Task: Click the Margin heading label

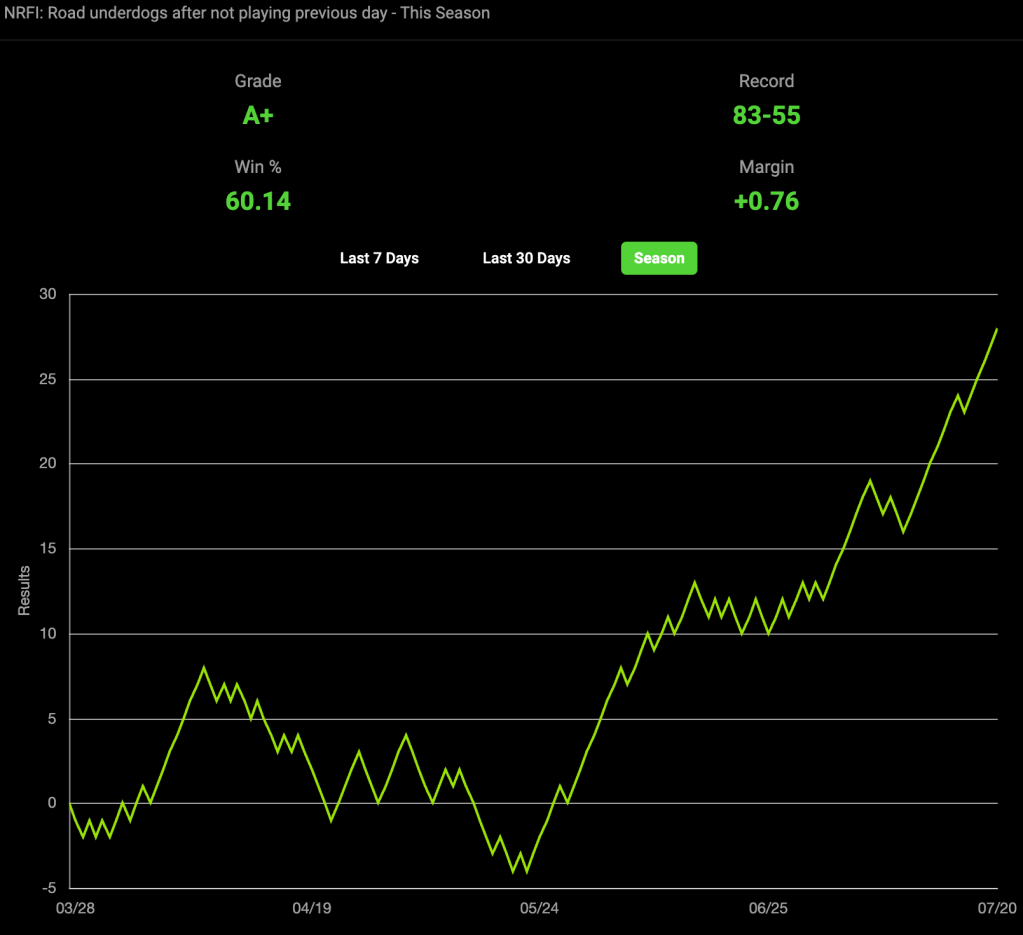Action: pos(767,167)
